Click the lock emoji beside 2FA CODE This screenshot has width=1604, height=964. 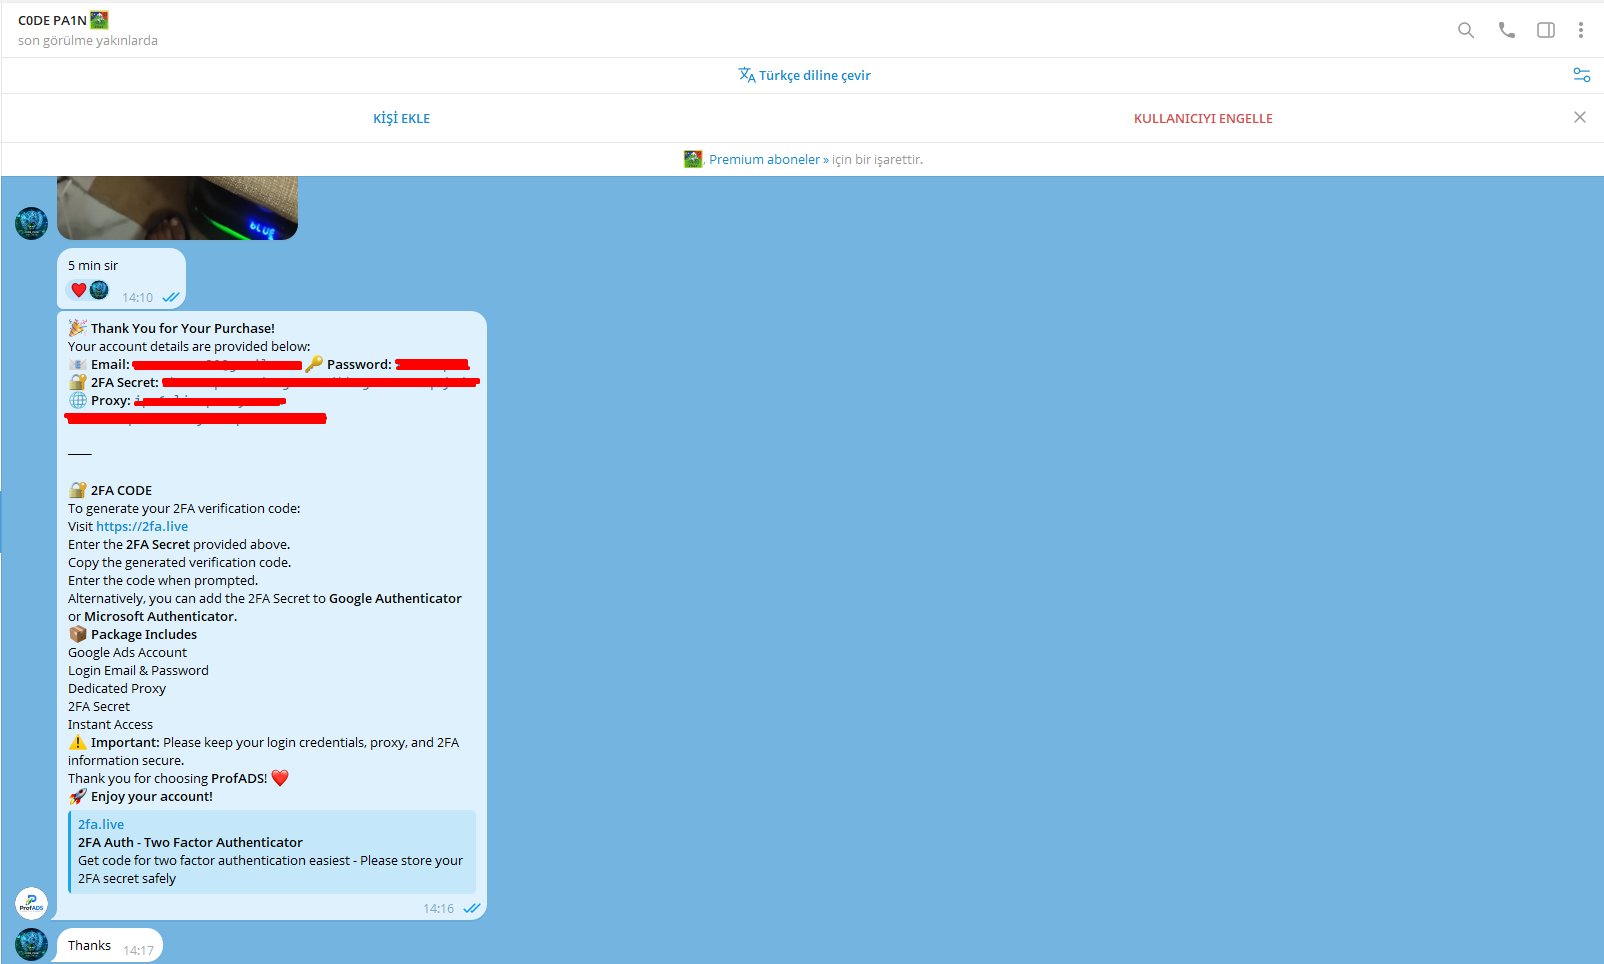coord(78,490)
